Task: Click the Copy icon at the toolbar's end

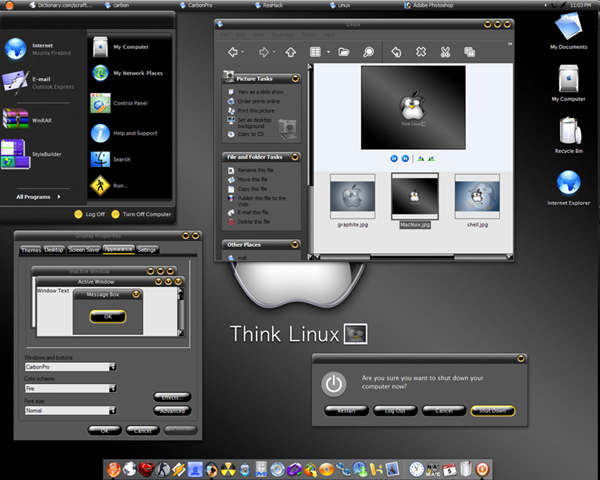Action: coord(470,52)
